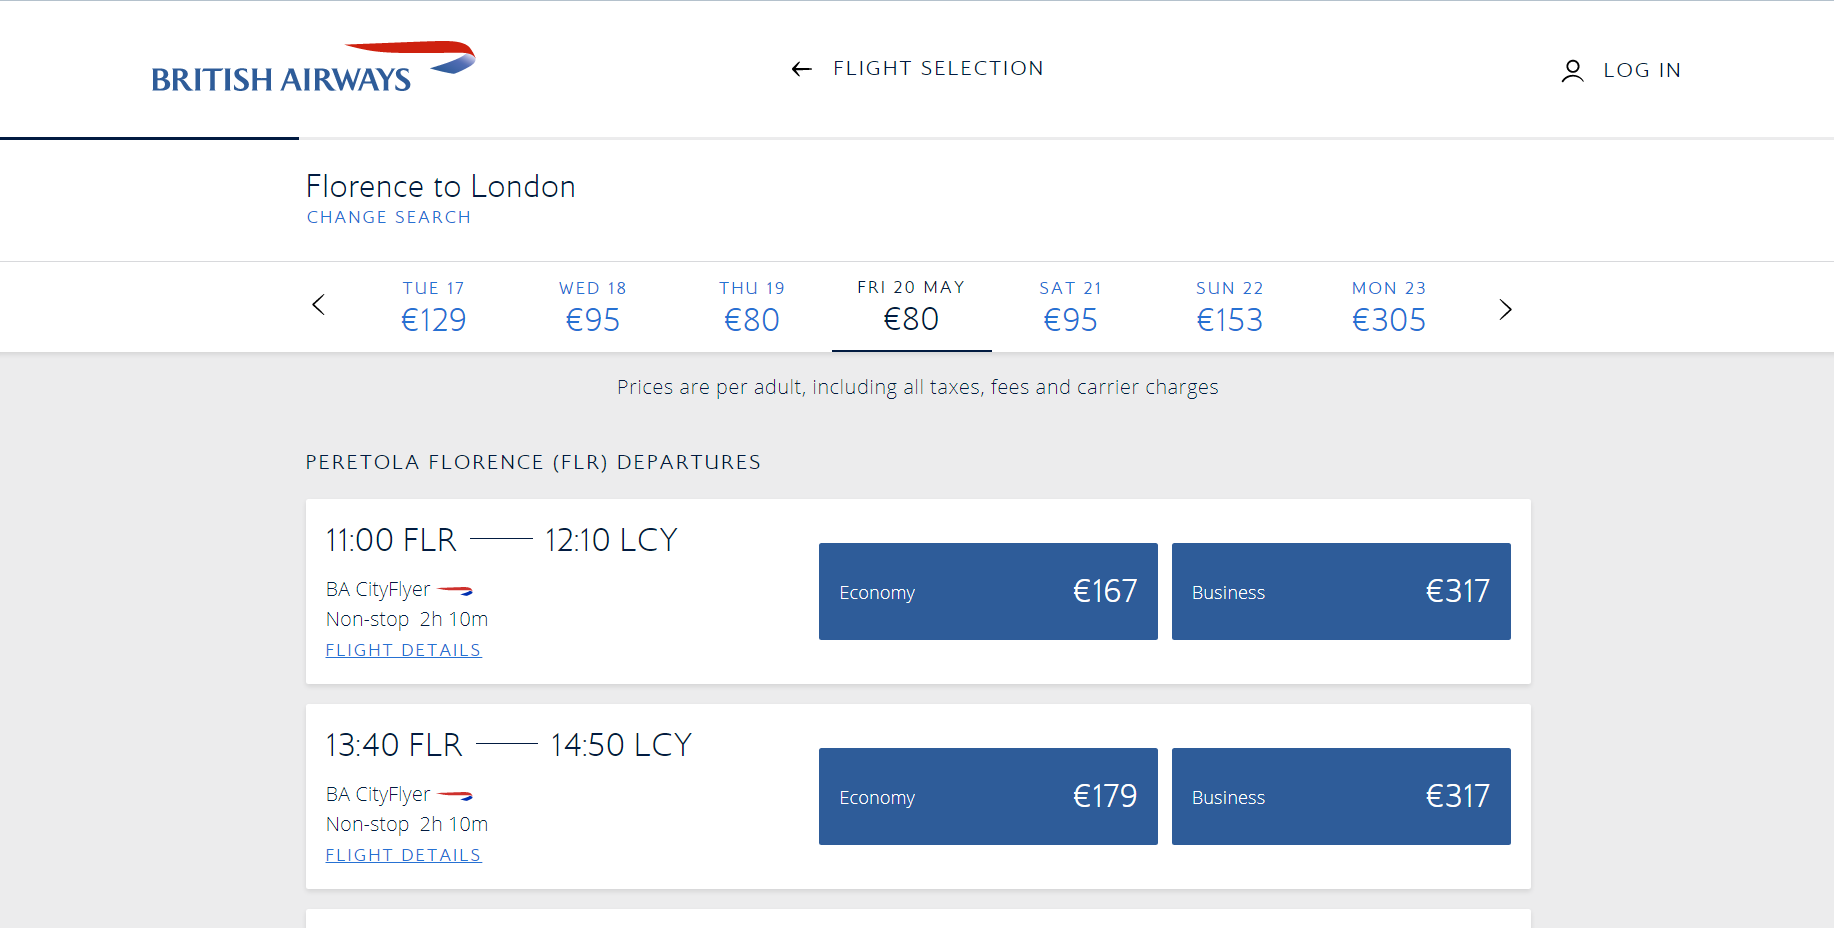Show earlier dates with the left chevron

coord(318,305)
